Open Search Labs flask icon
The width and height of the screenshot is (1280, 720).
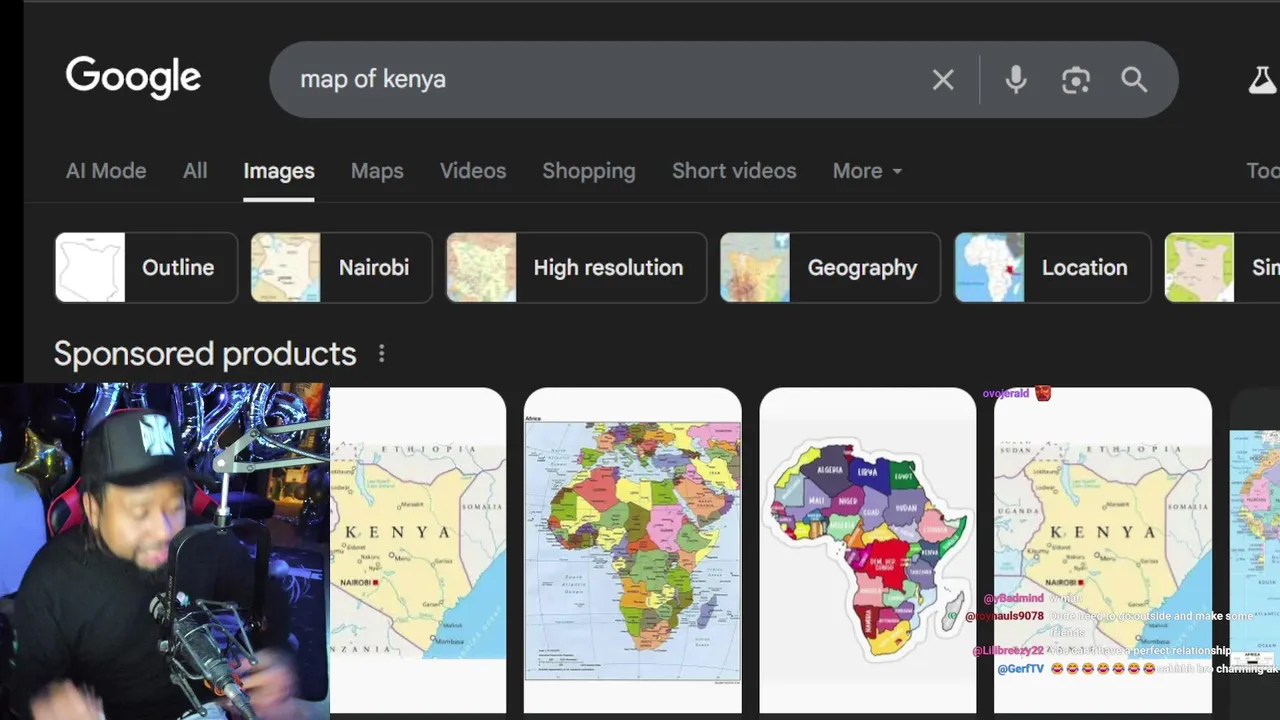(1262, 80)
